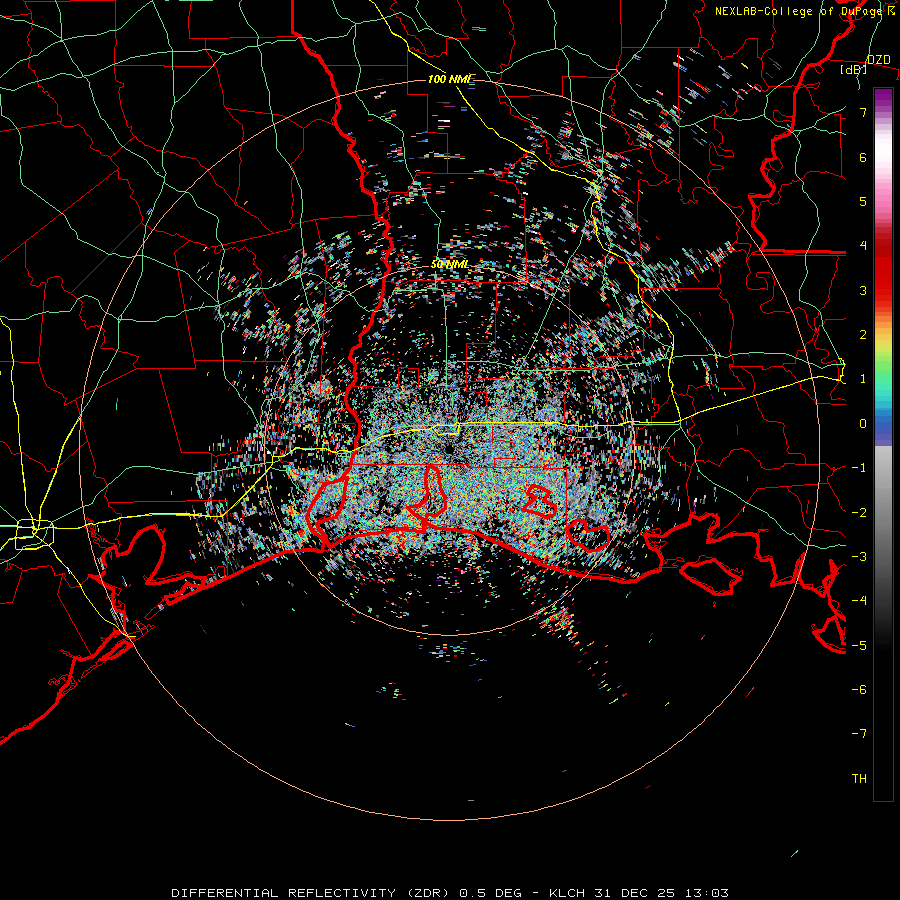Click the -2 value on color scale
Image resolution: width=900 pixels, height=900 pixels.
tap(859, 513)
